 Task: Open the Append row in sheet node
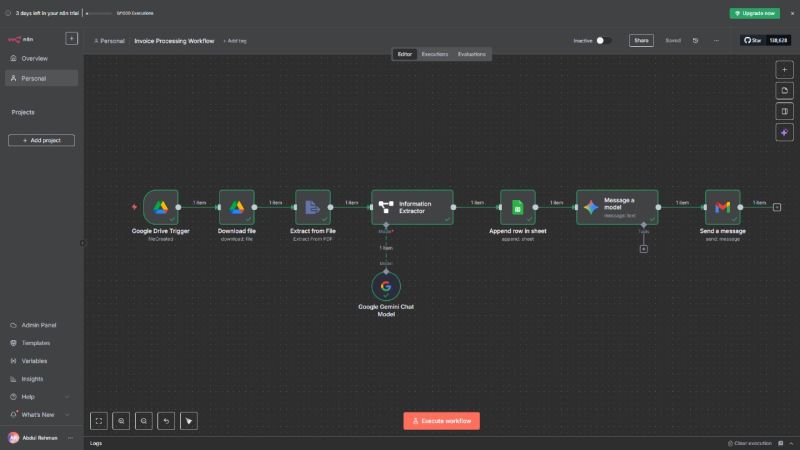click(518, 207)
